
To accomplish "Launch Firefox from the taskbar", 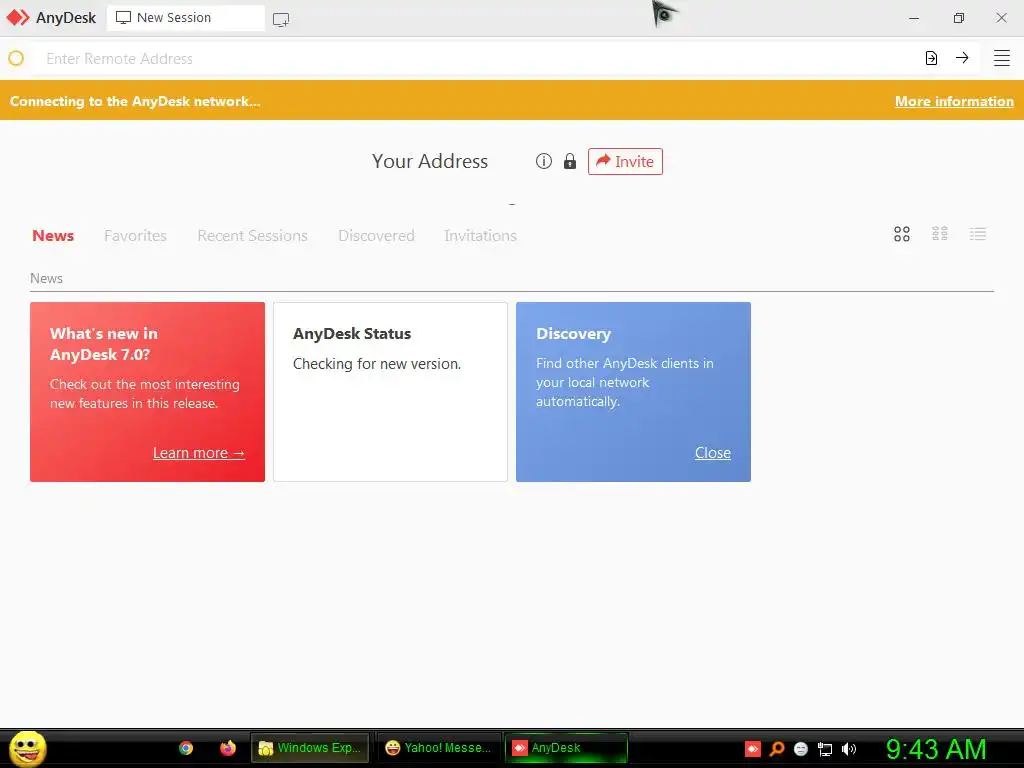I will pyautogui.click(x=228, y=748).
